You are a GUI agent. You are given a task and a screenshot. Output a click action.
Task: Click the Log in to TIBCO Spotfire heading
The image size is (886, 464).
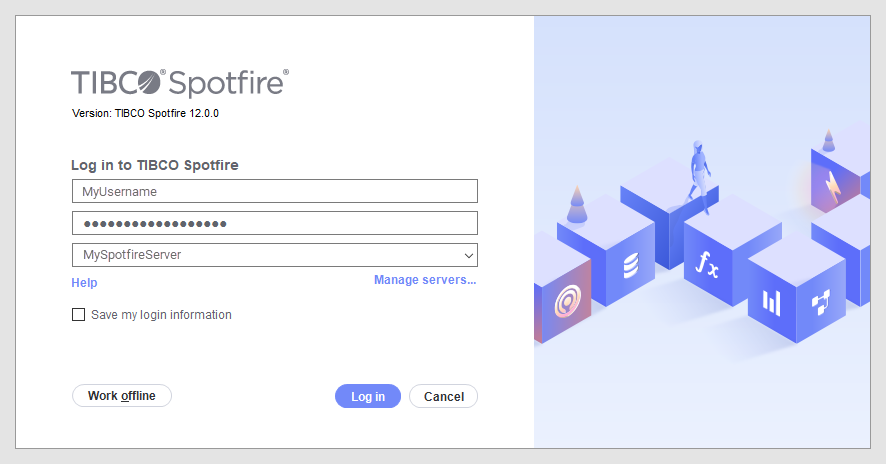click(x=155, y=165)
